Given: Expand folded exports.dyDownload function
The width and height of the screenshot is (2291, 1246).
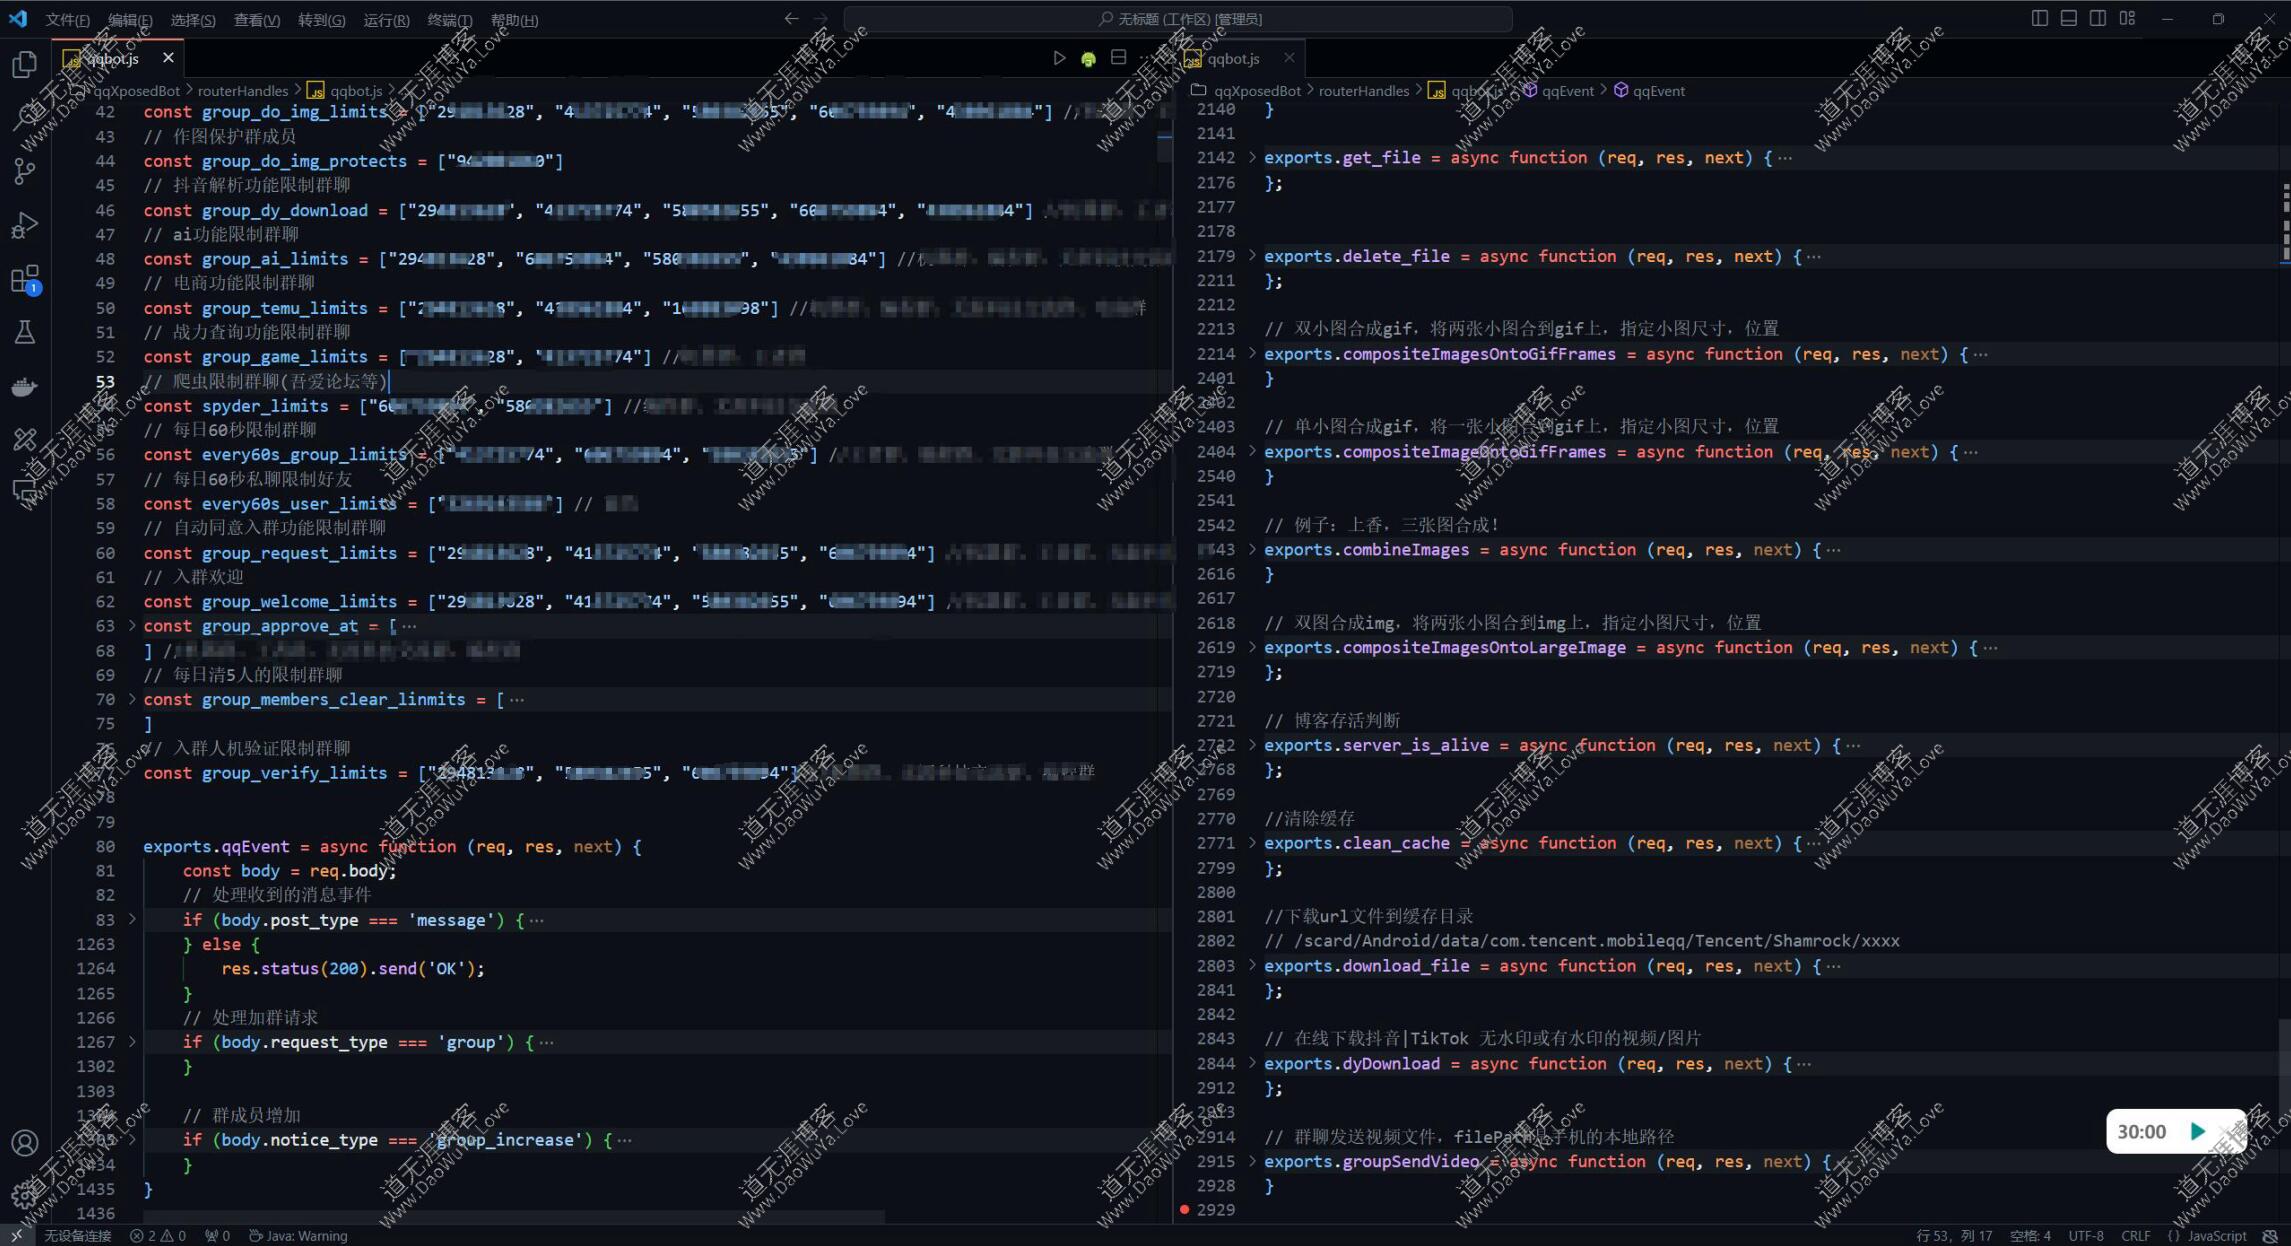Looking at the screenshot, I should tap(1252, 1063).
